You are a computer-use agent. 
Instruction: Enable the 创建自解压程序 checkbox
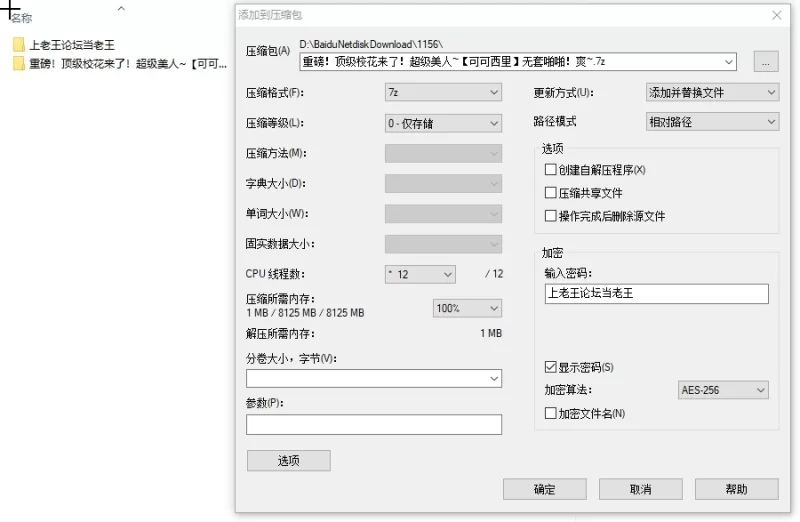click(551, 170)
